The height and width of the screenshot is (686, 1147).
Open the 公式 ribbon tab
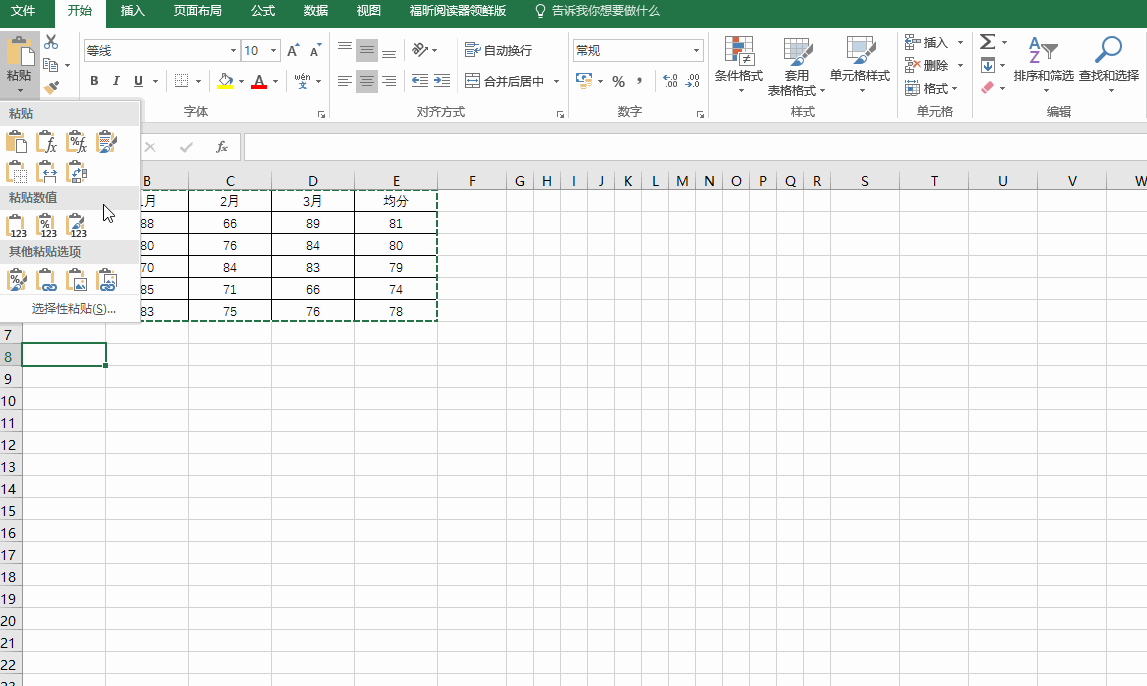(x=263, y=11)
